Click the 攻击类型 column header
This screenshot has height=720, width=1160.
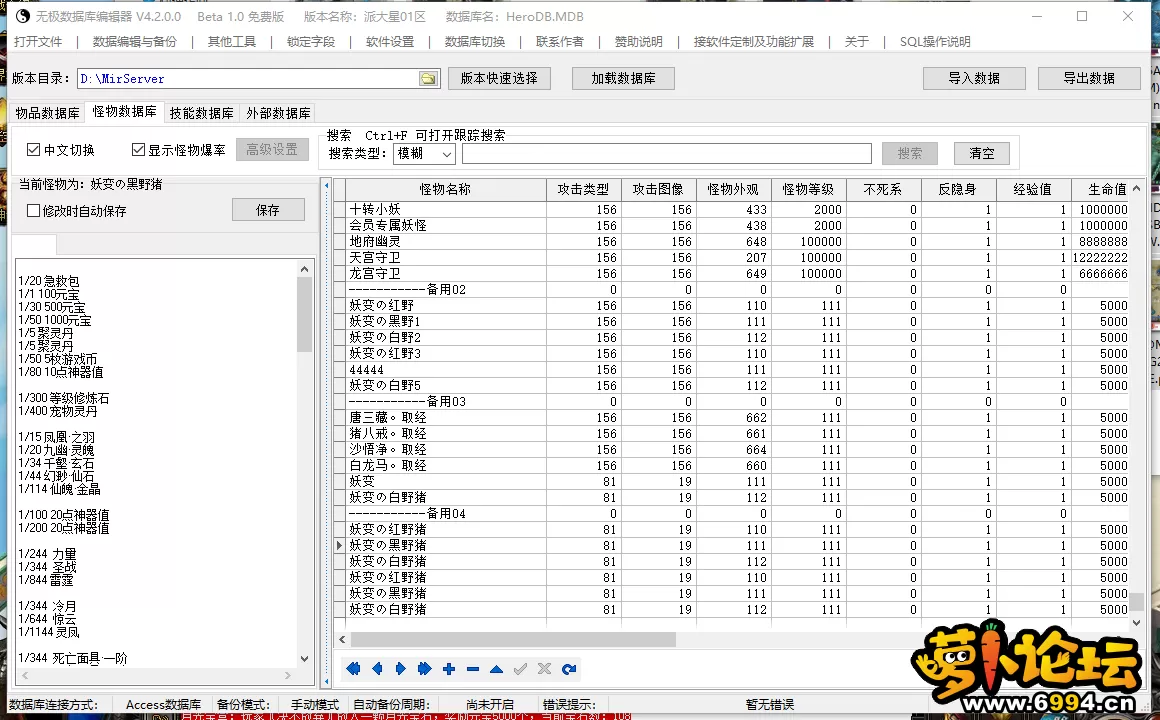coord(584,189)
